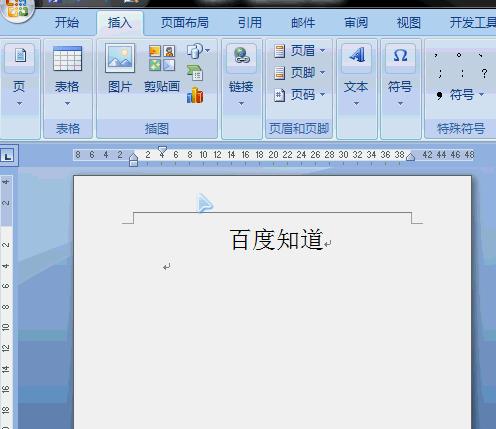Open the 开发工具 tab
The height and width of the screenshot is (429, 496).
[473, 23]
